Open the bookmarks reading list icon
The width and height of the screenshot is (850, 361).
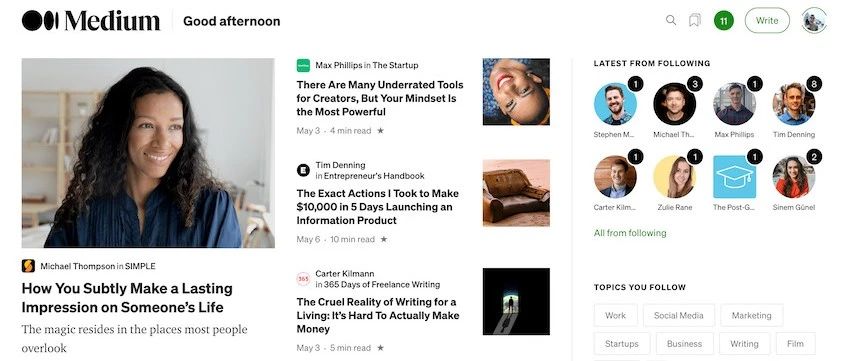[694, 21]
